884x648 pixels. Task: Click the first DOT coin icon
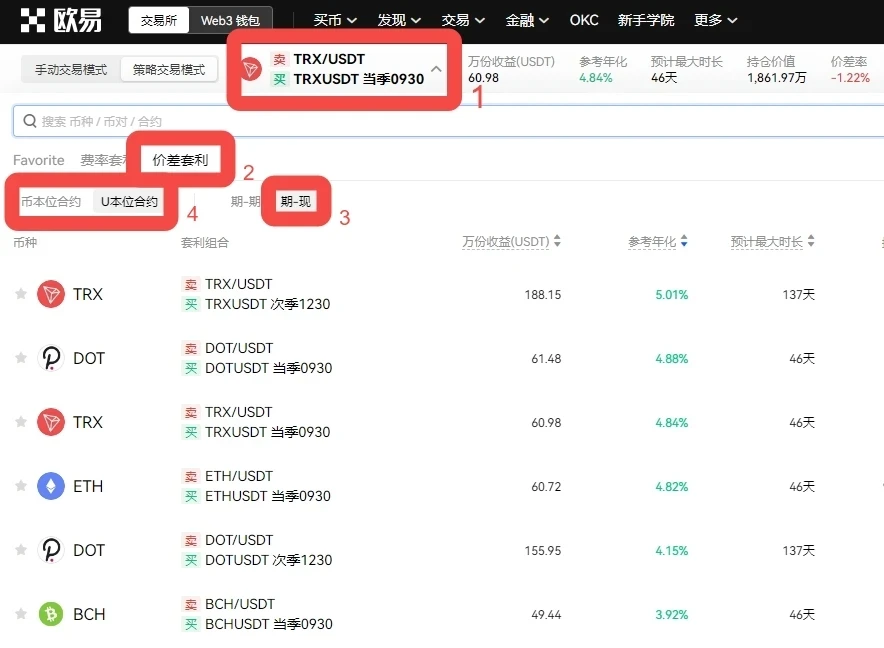(x=50, y=358)
